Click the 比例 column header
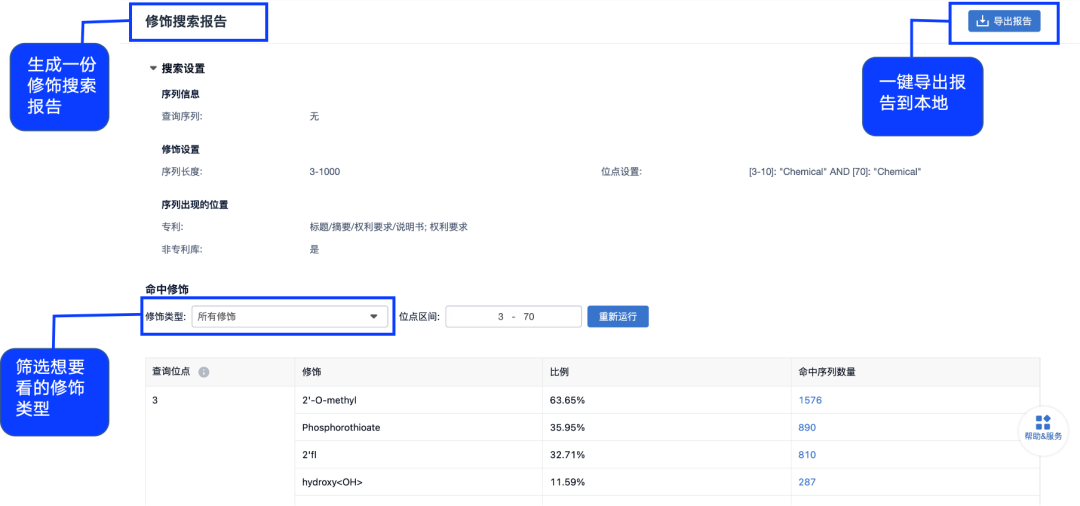The image size is (1080, 506). pyautogui.click(x=560, y=372)
